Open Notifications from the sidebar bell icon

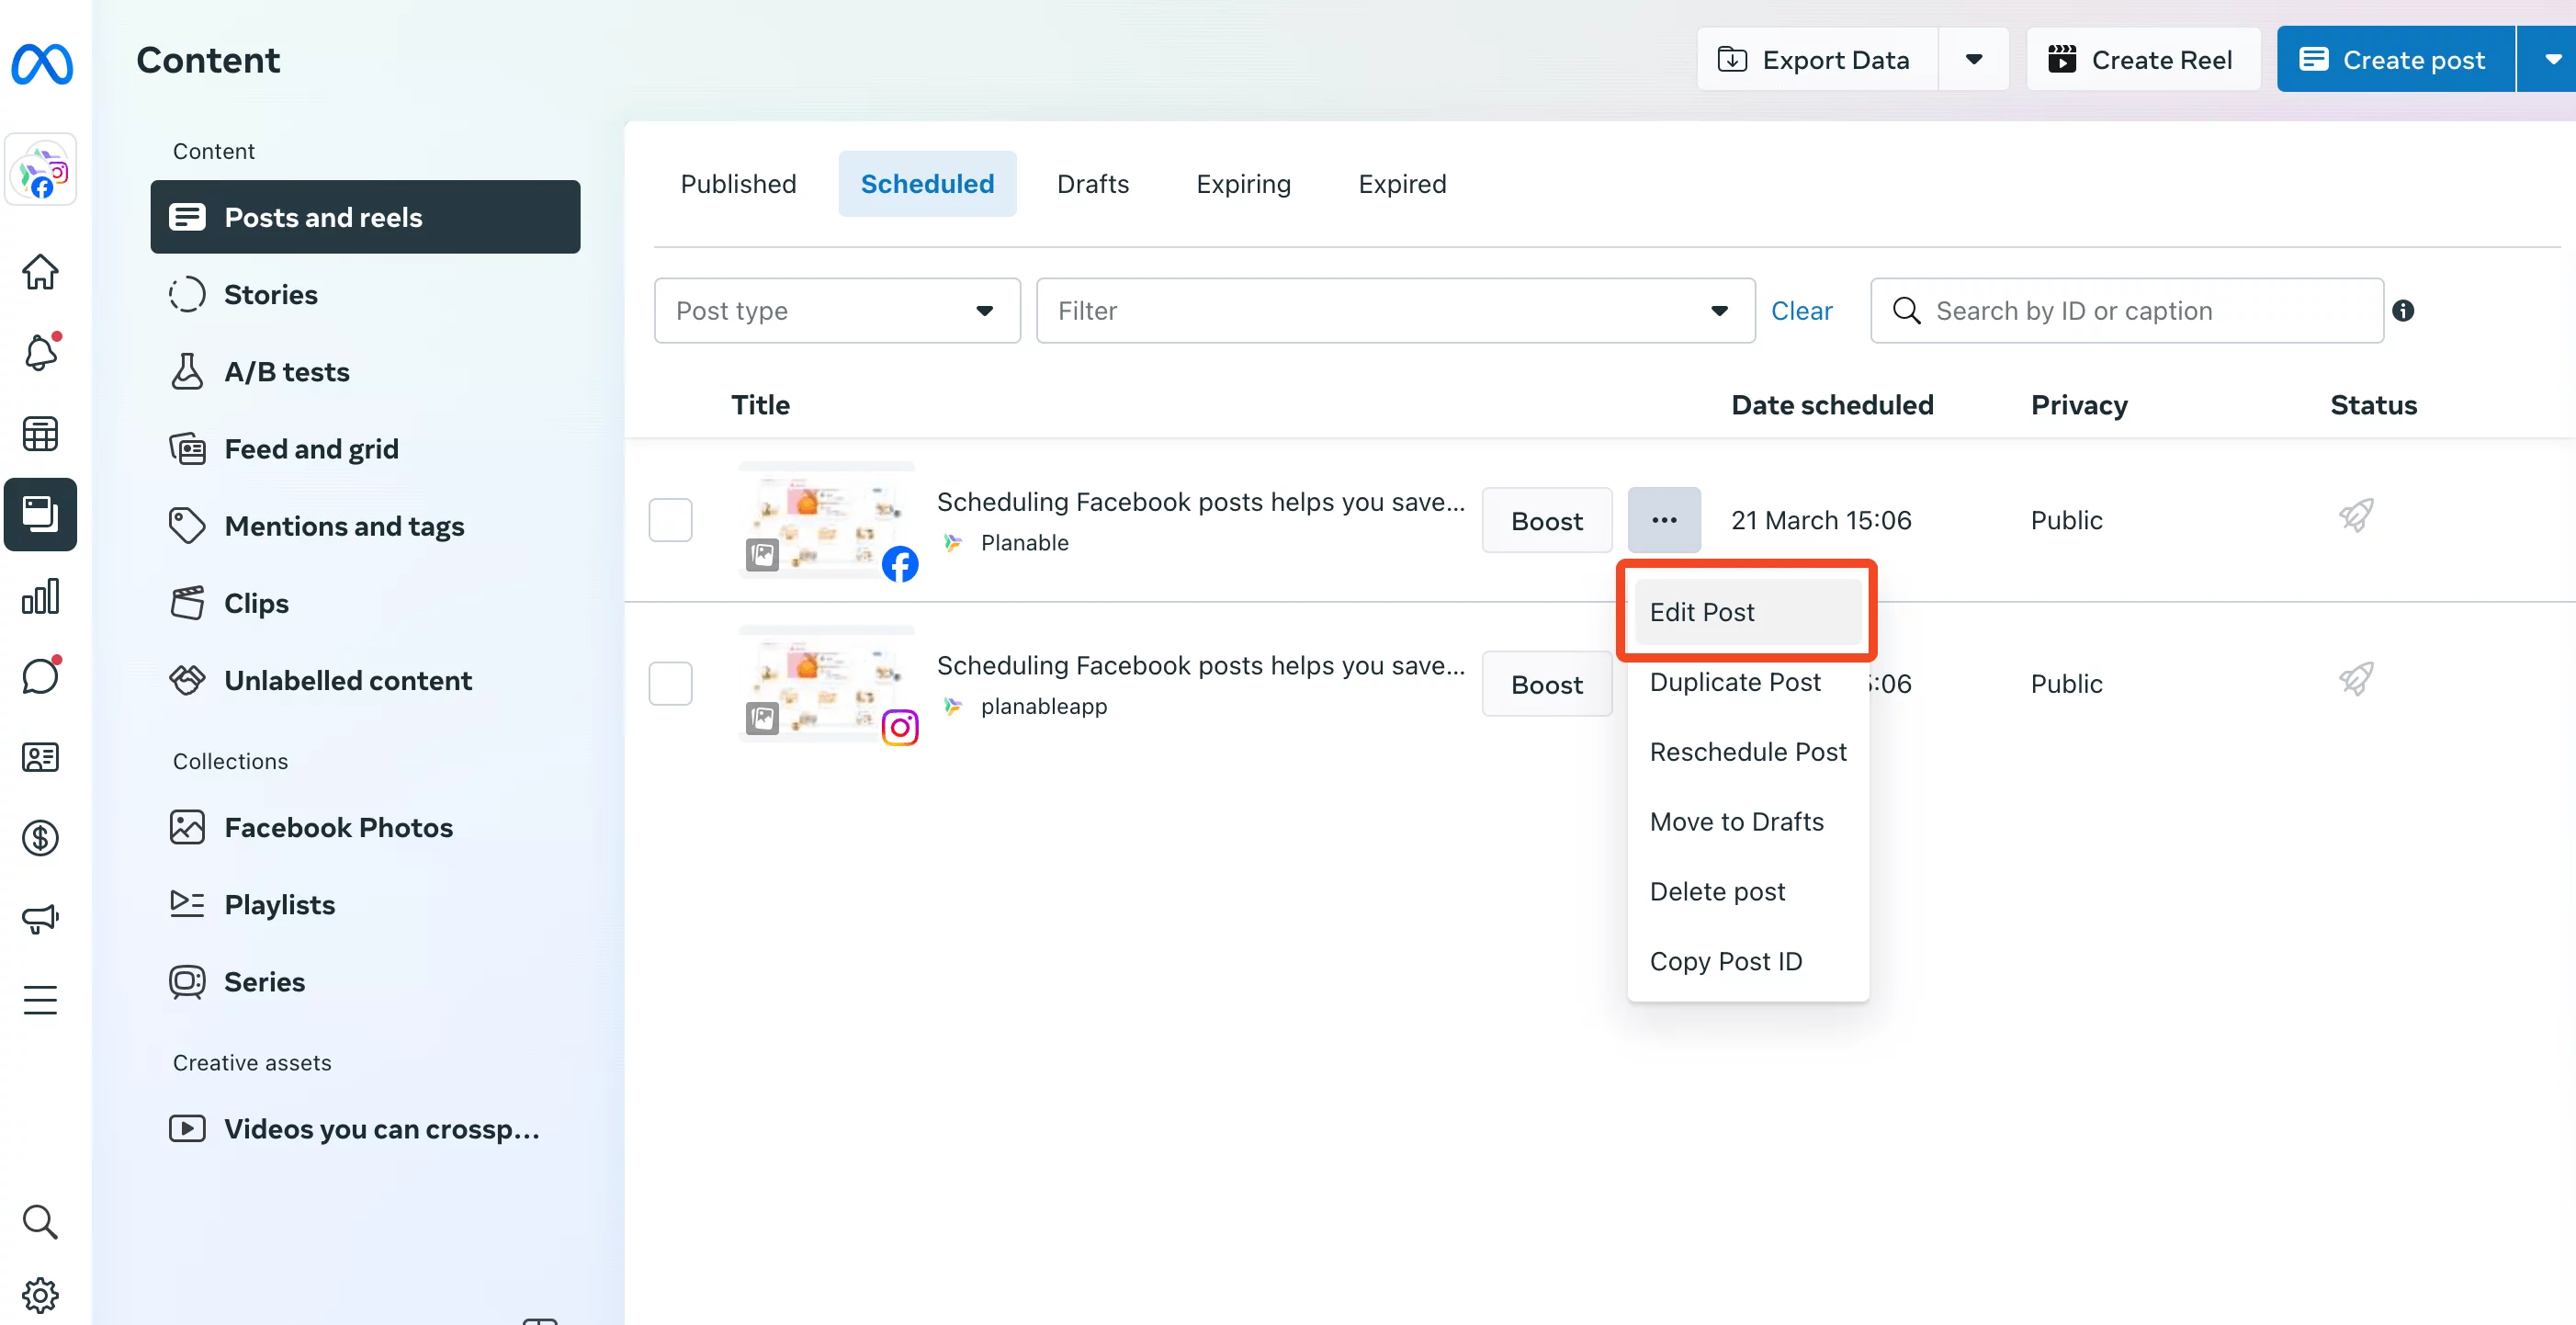point(40,352)
